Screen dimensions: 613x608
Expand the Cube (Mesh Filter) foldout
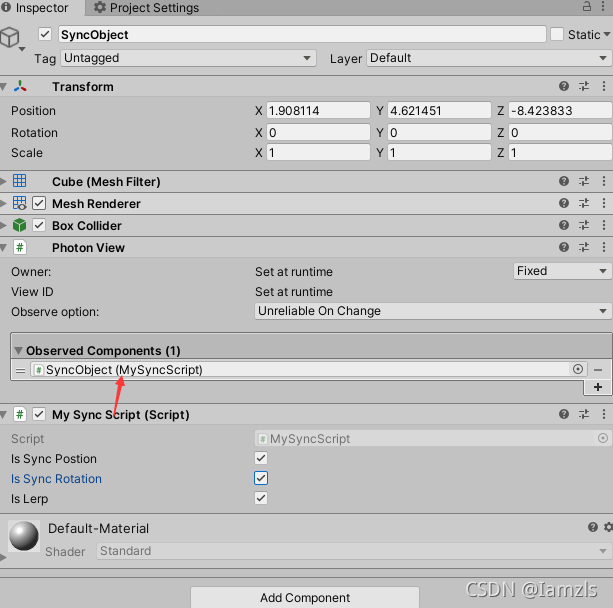3,181
